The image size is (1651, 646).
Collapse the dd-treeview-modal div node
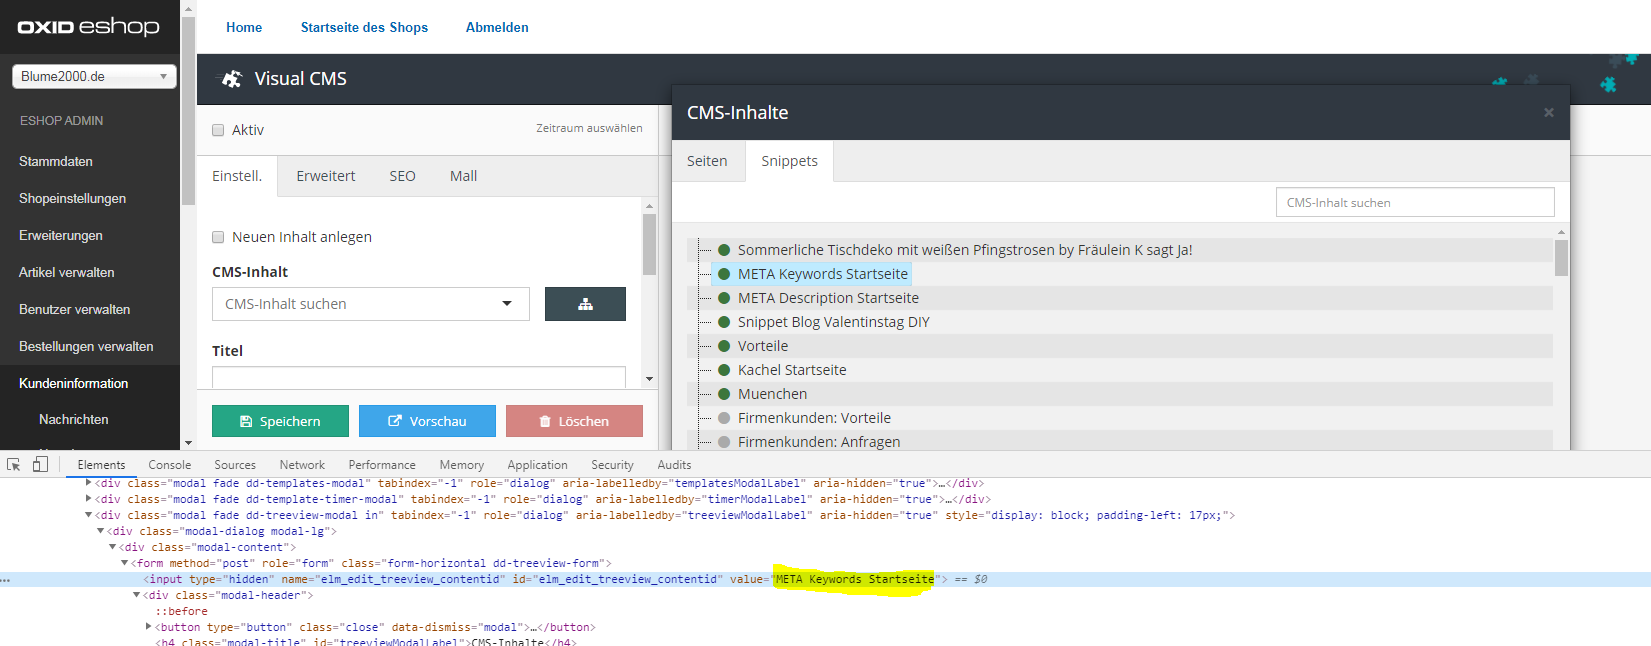tap(89, 515)
